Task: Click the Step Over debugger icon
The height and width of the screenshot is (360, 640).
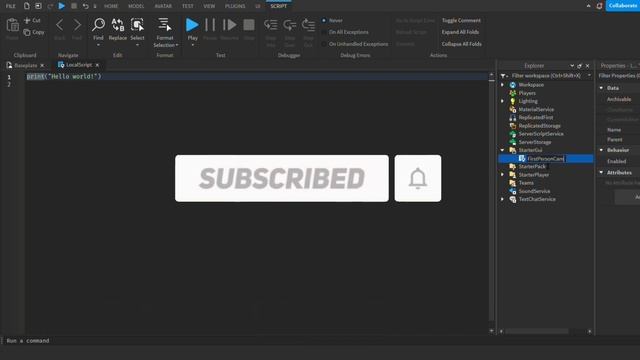Action: point(290,25)
